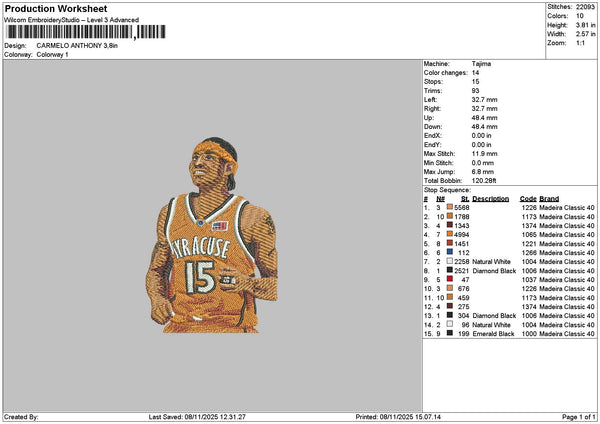Click the St. column header
This screenshot has width=600, height=424.
coord(465,199)
